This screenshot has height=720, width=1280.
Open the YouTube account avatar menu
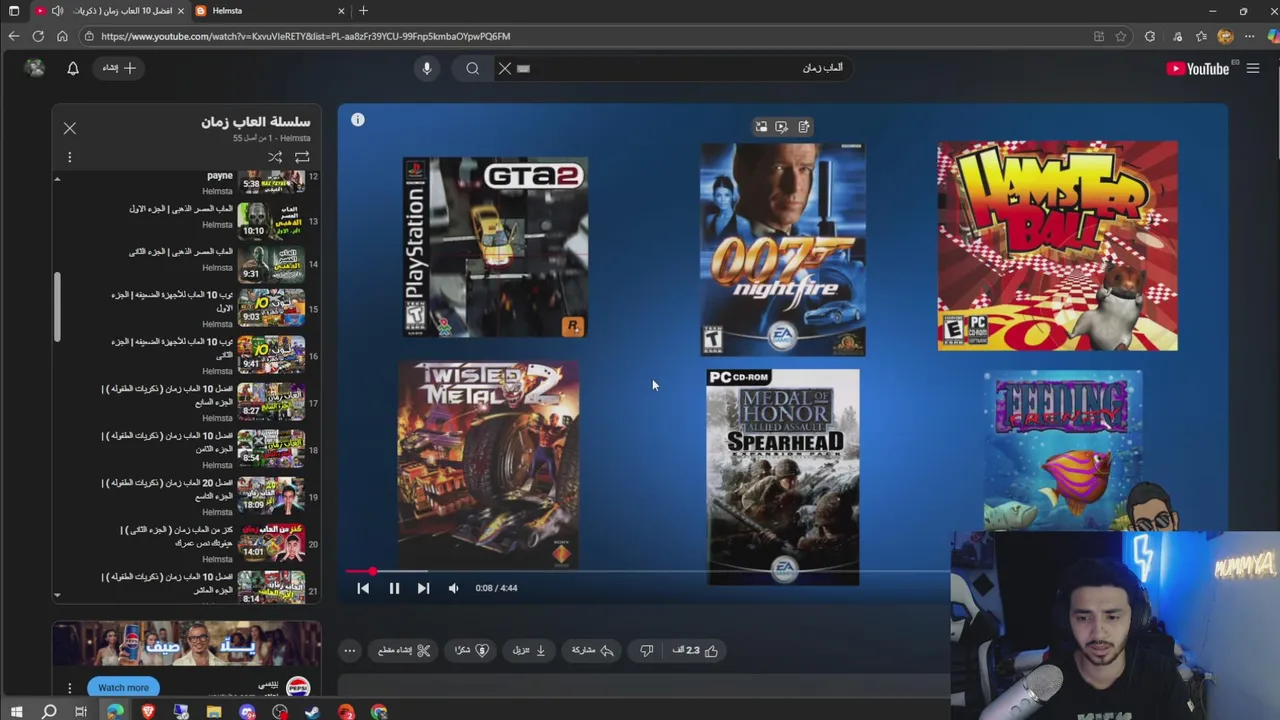pyautogui.click(x=35, y=68)
